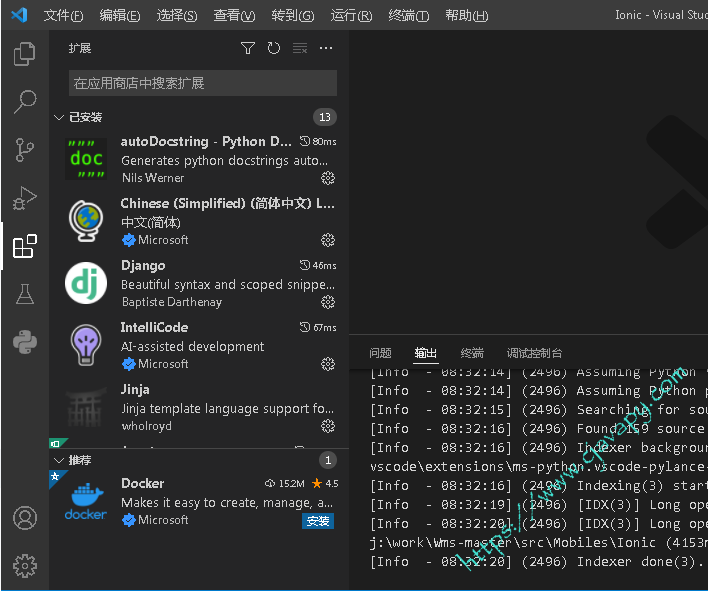The image size is (708, 591).
Task: Click the Baptiste Darthenay publisher name
Action: 172,302
